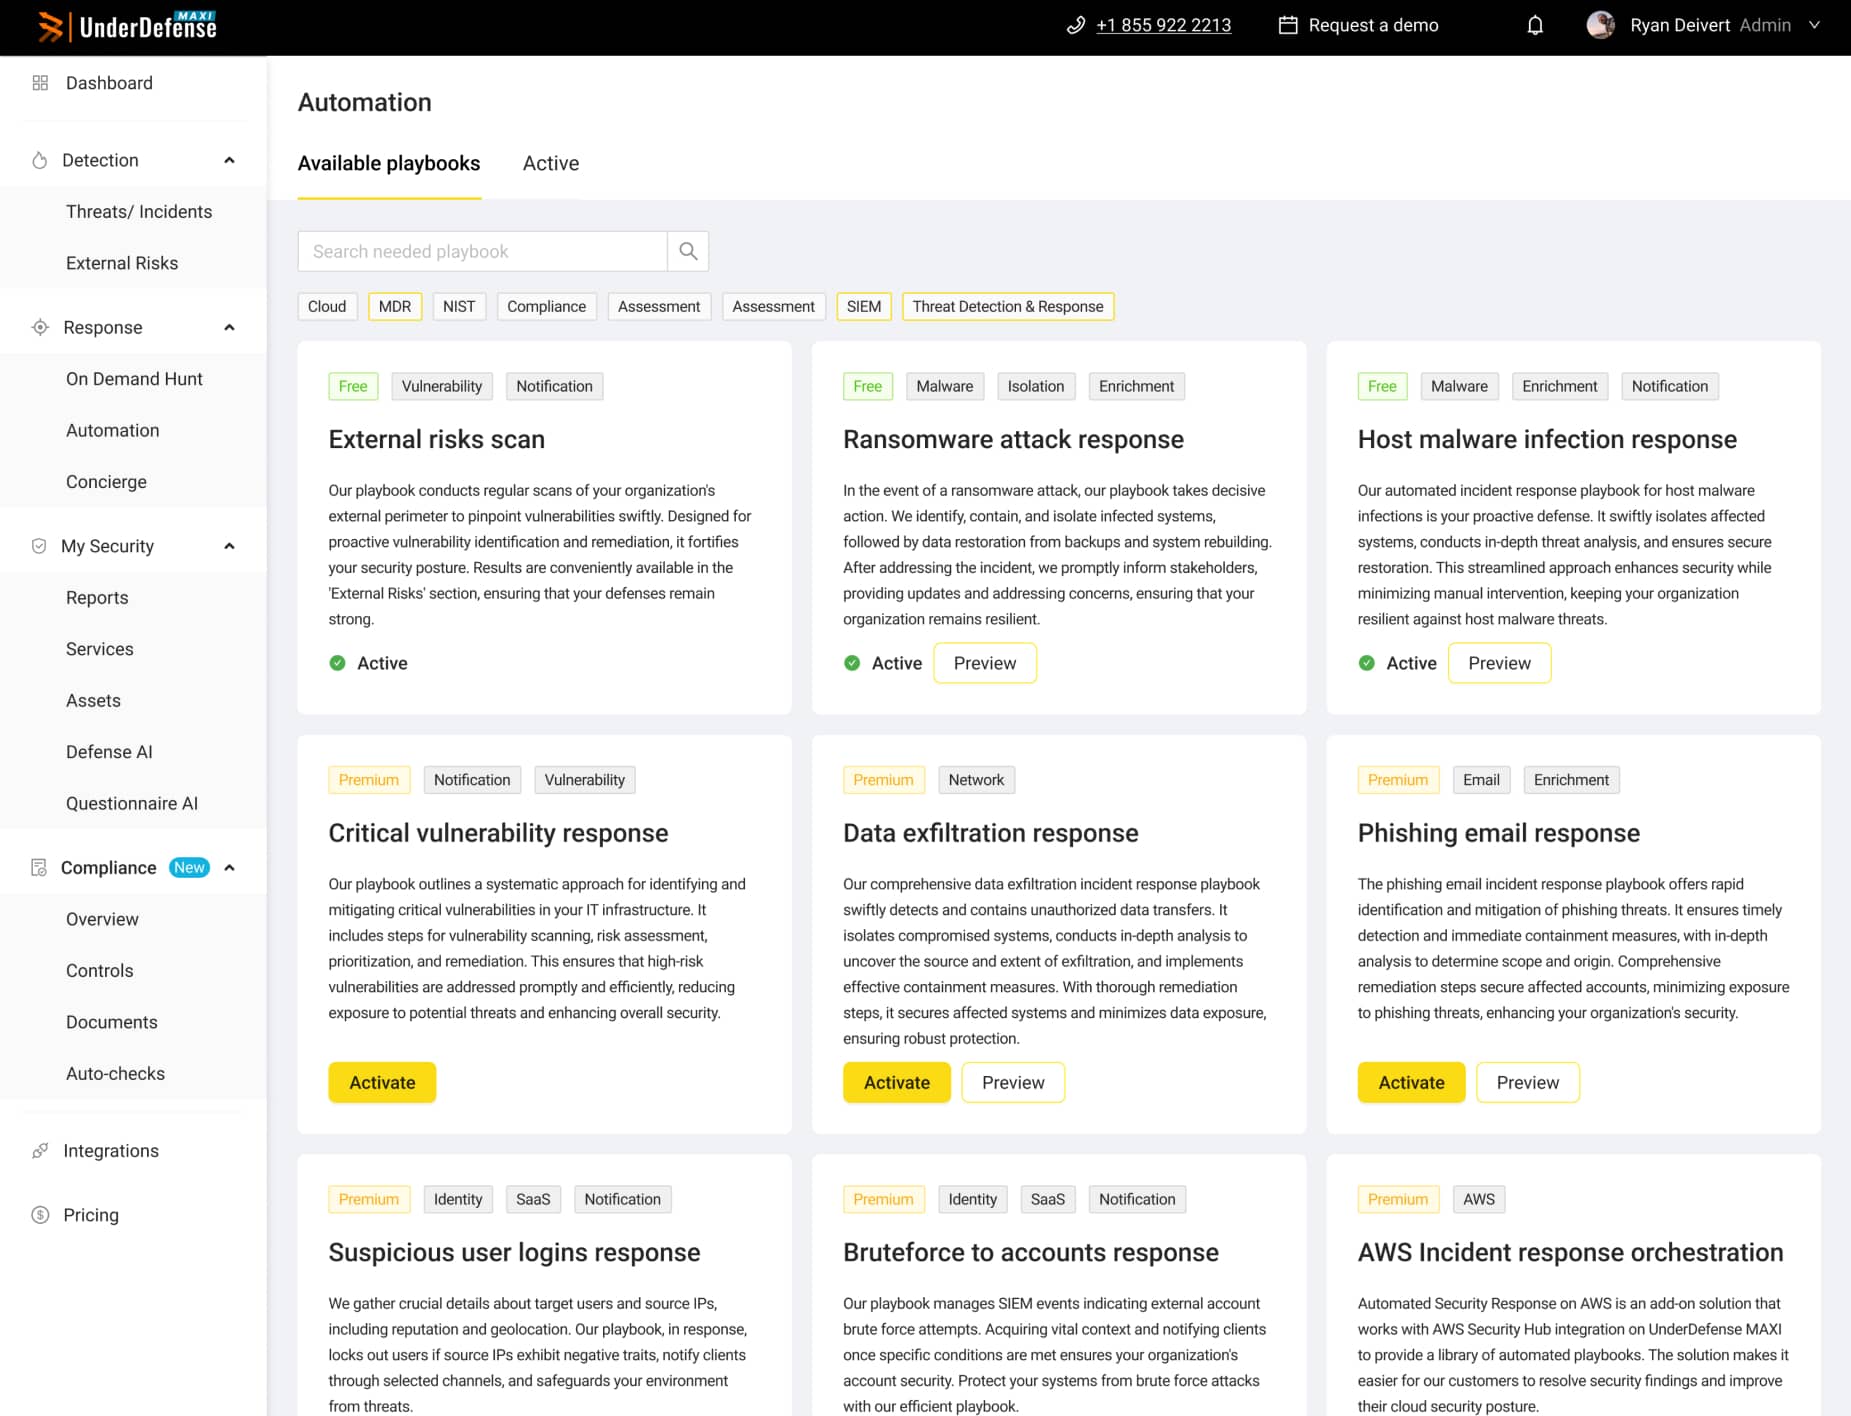Activate Critical vulnerability response playbook
Viewport: 1851px width, 1416px height.
tap(382, 1082)
